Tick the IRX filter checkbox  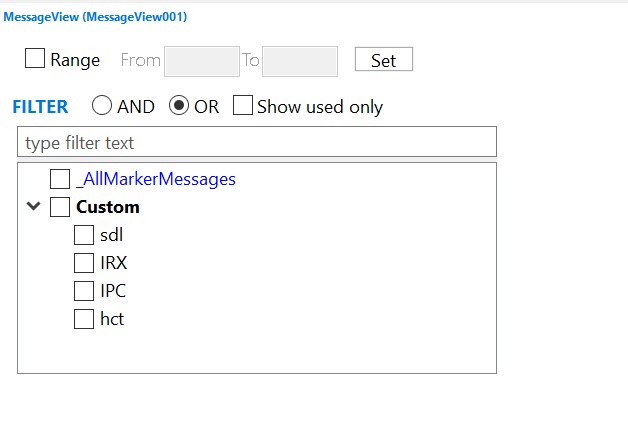tap(84, 263)
